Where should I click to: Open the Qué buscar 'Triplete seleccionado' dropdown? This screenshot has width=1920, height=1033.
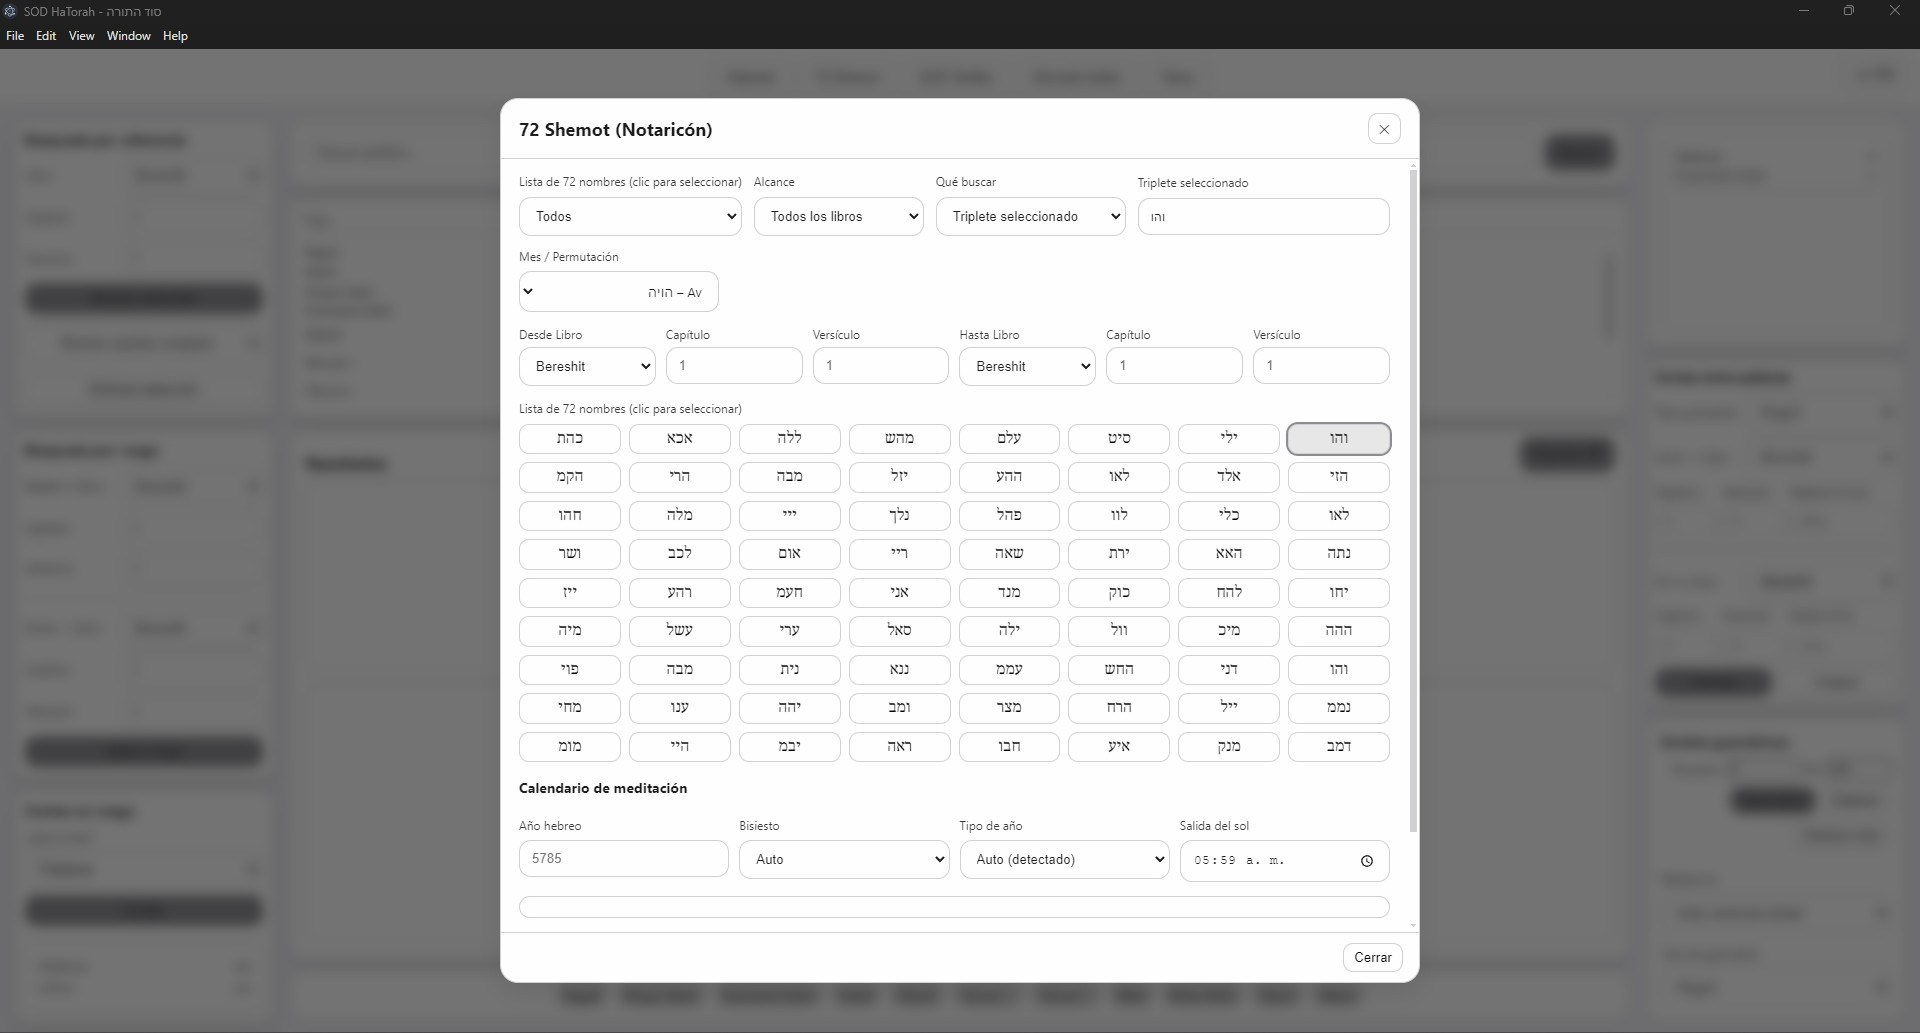1030,216
